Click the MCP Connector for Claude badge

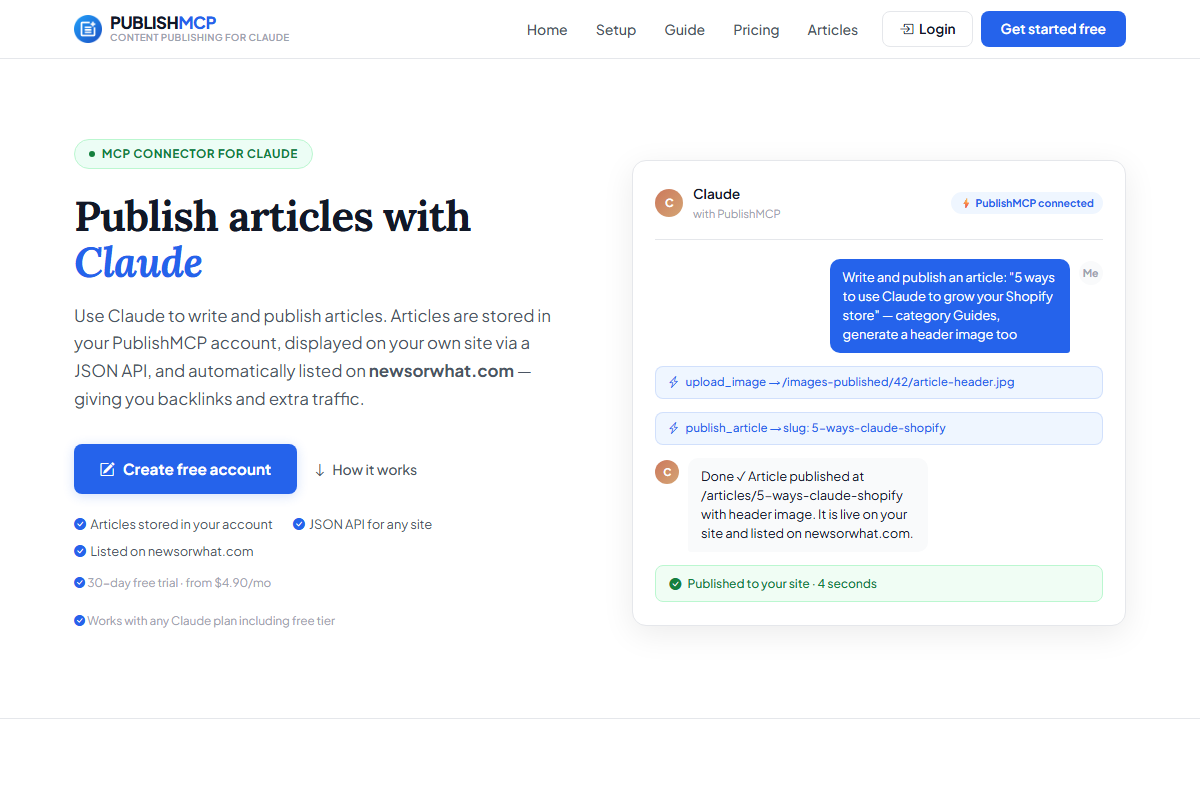pyautogui.click(x=193, y=154)
